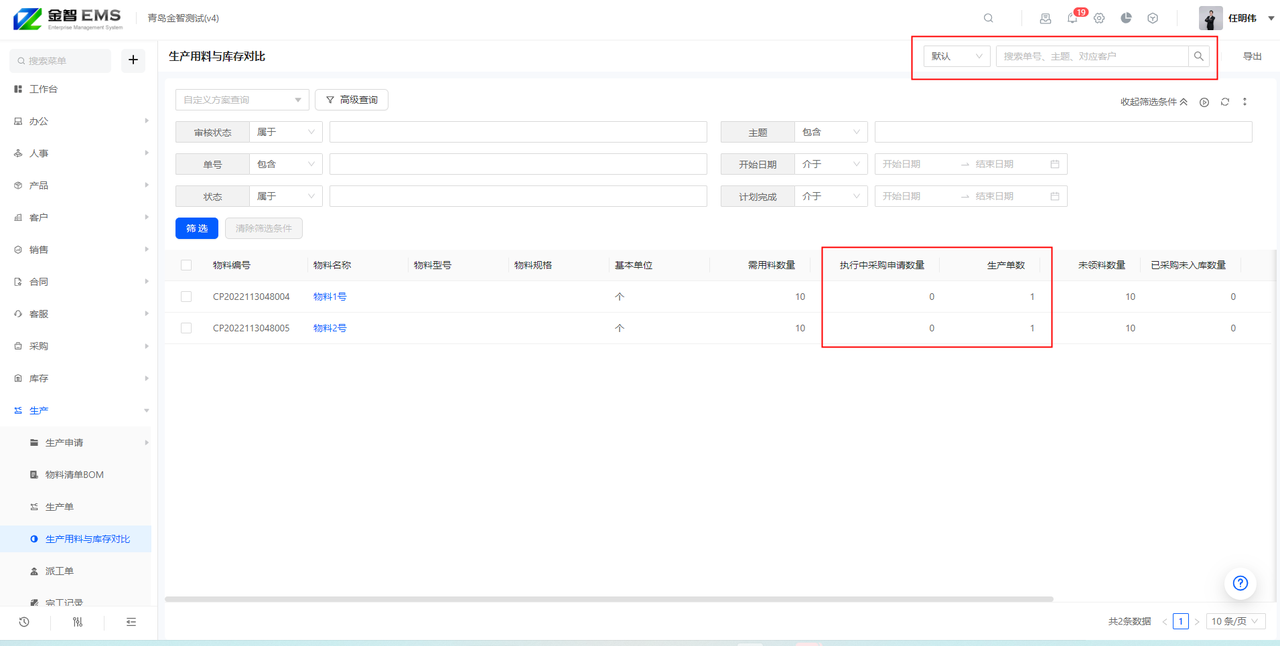Click the 主题 filter text input
1280x646 pixels.
pos(1063,132)
